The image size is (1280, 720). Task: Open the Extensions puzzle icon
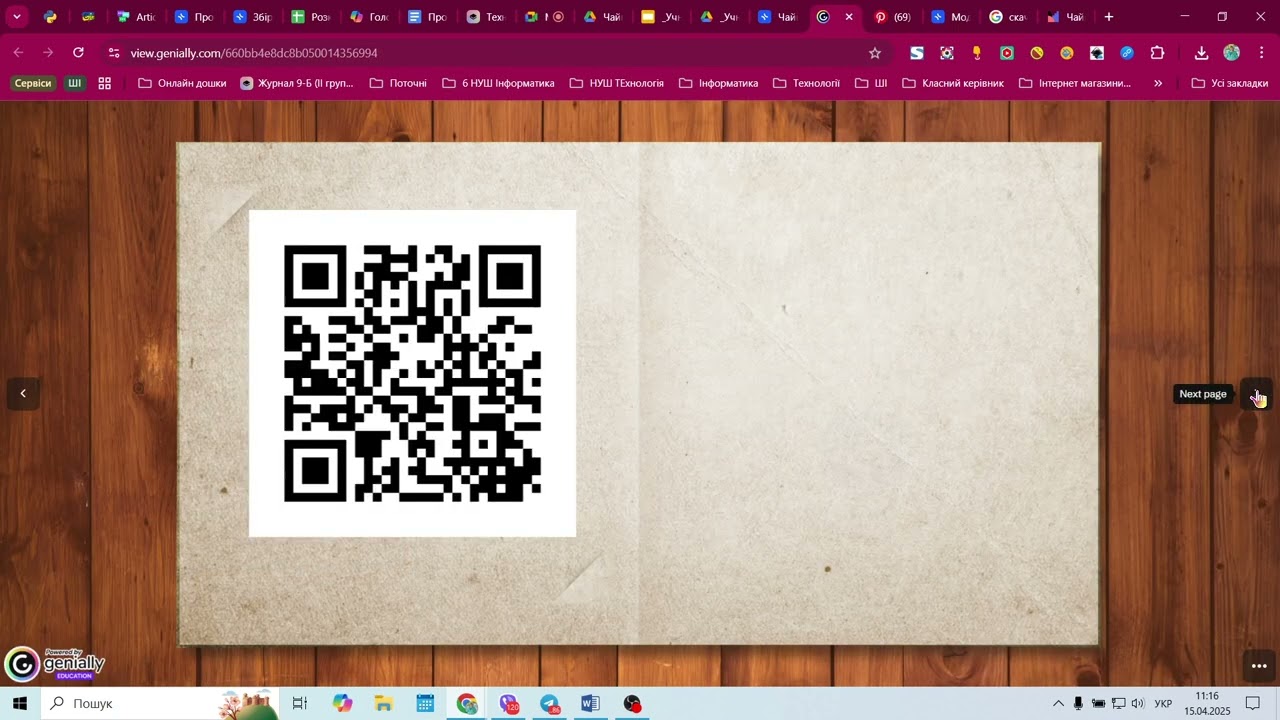pos(1158,53)
